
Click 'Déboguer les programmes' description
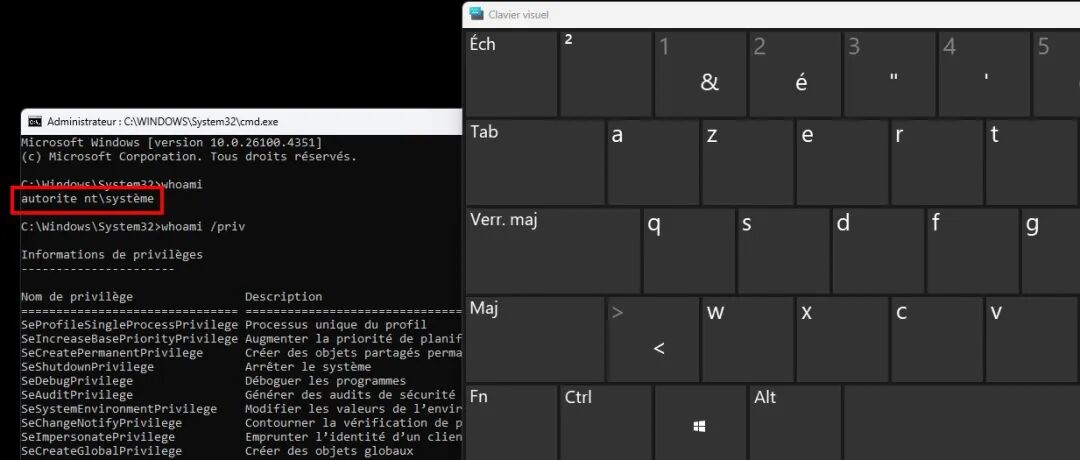325,381
